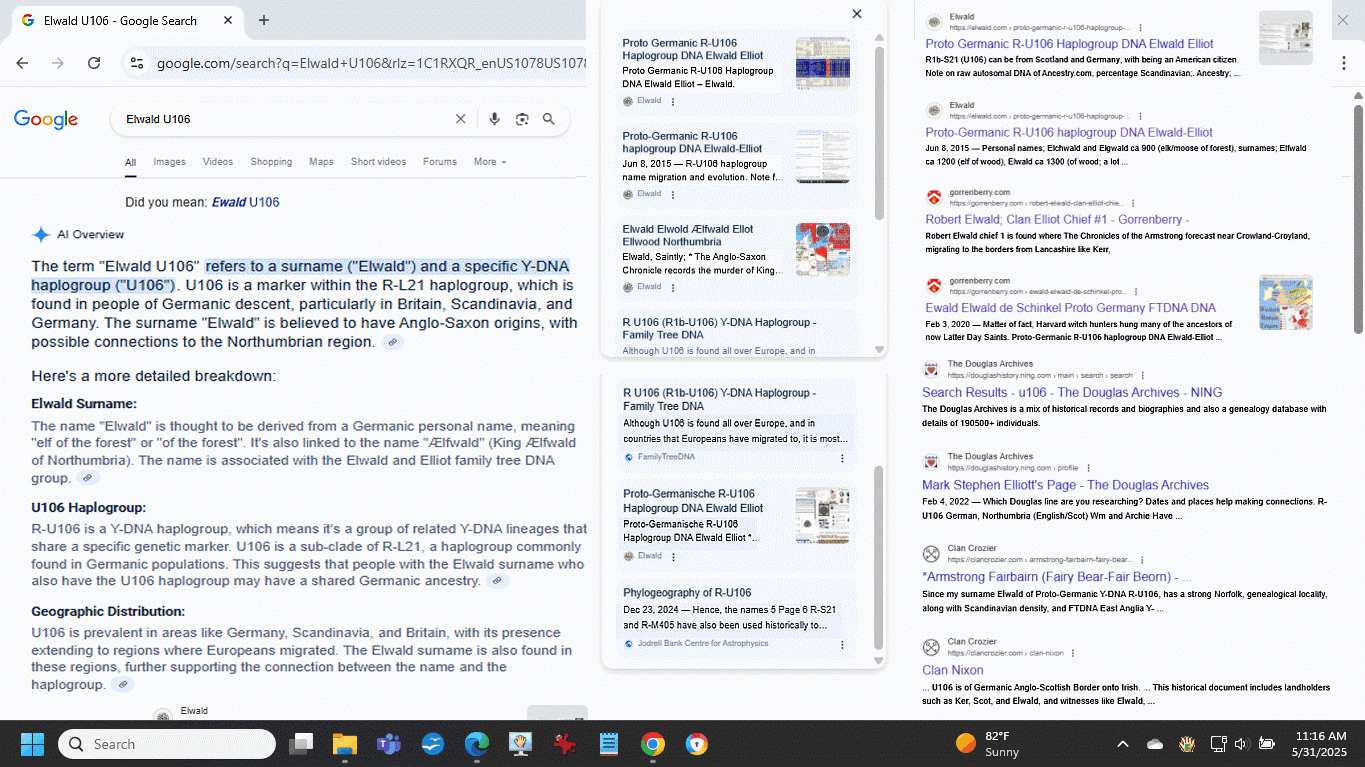The image size is (1365, 767).
Task: Follow the 'Did you mean Ewald U106' suggestion
Action: point(245,202)
